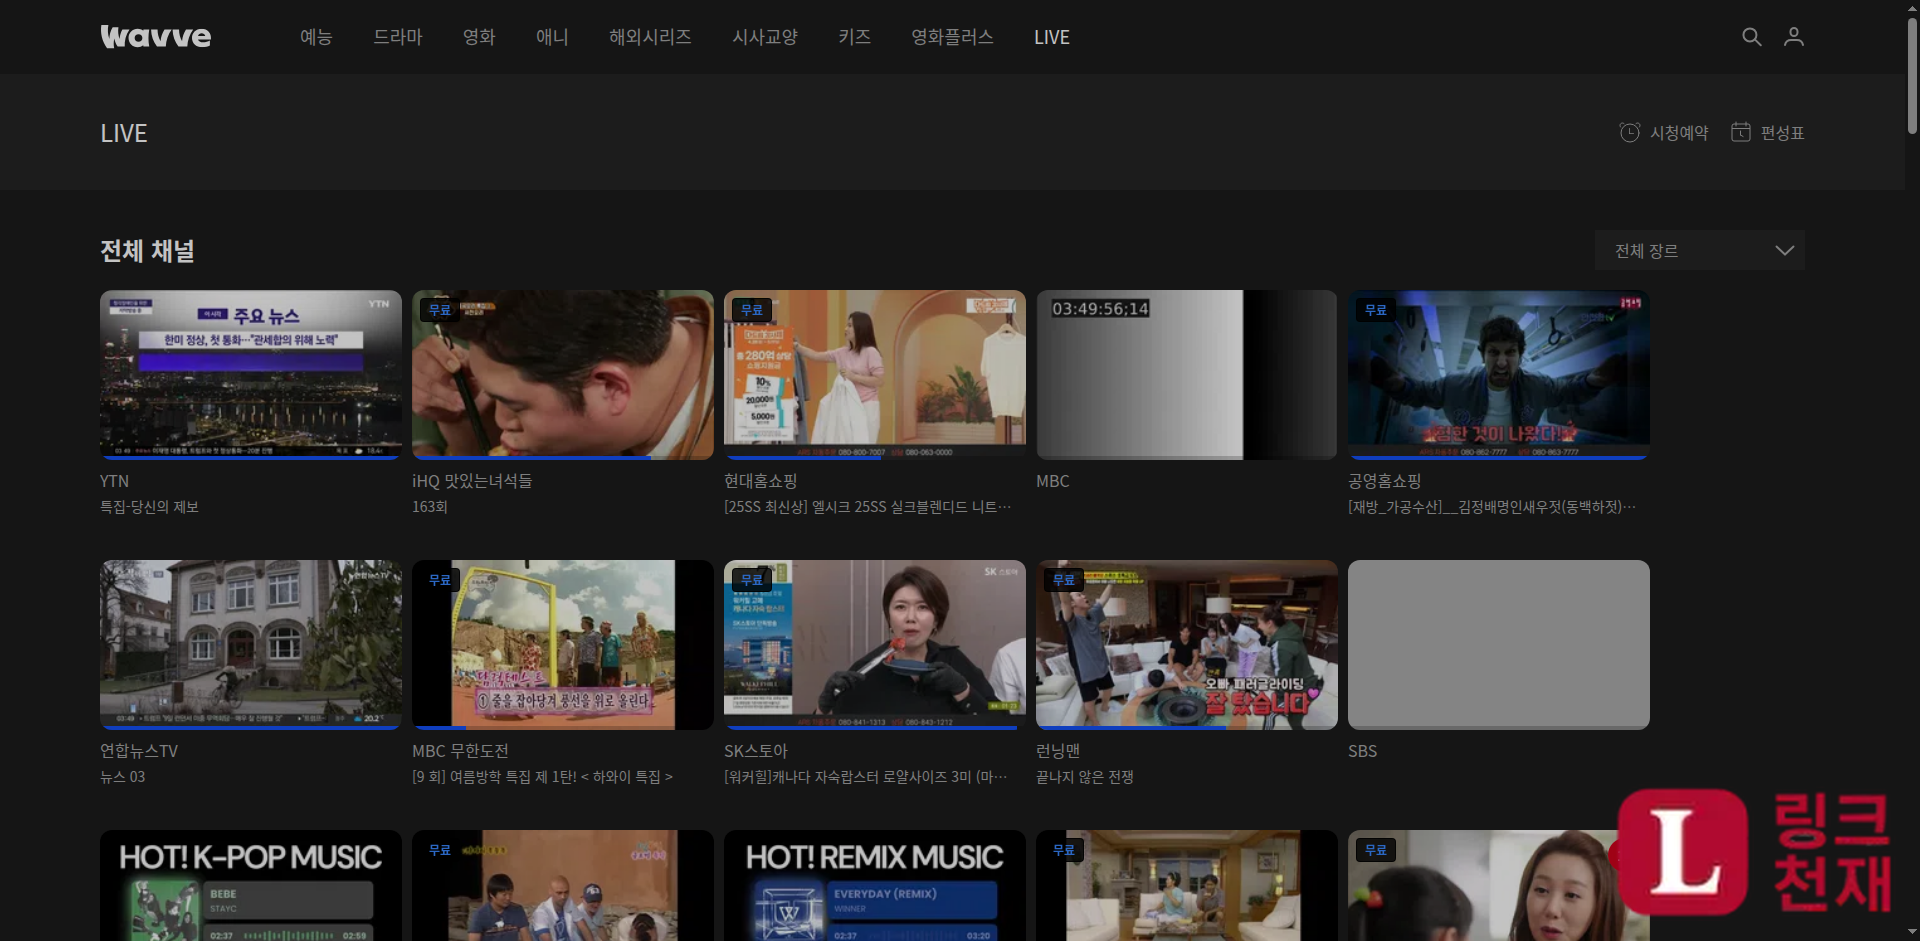Screen dimensions: 1920x941
Task: Open the 편성표 schedule link
Action: pos(1782,133)
